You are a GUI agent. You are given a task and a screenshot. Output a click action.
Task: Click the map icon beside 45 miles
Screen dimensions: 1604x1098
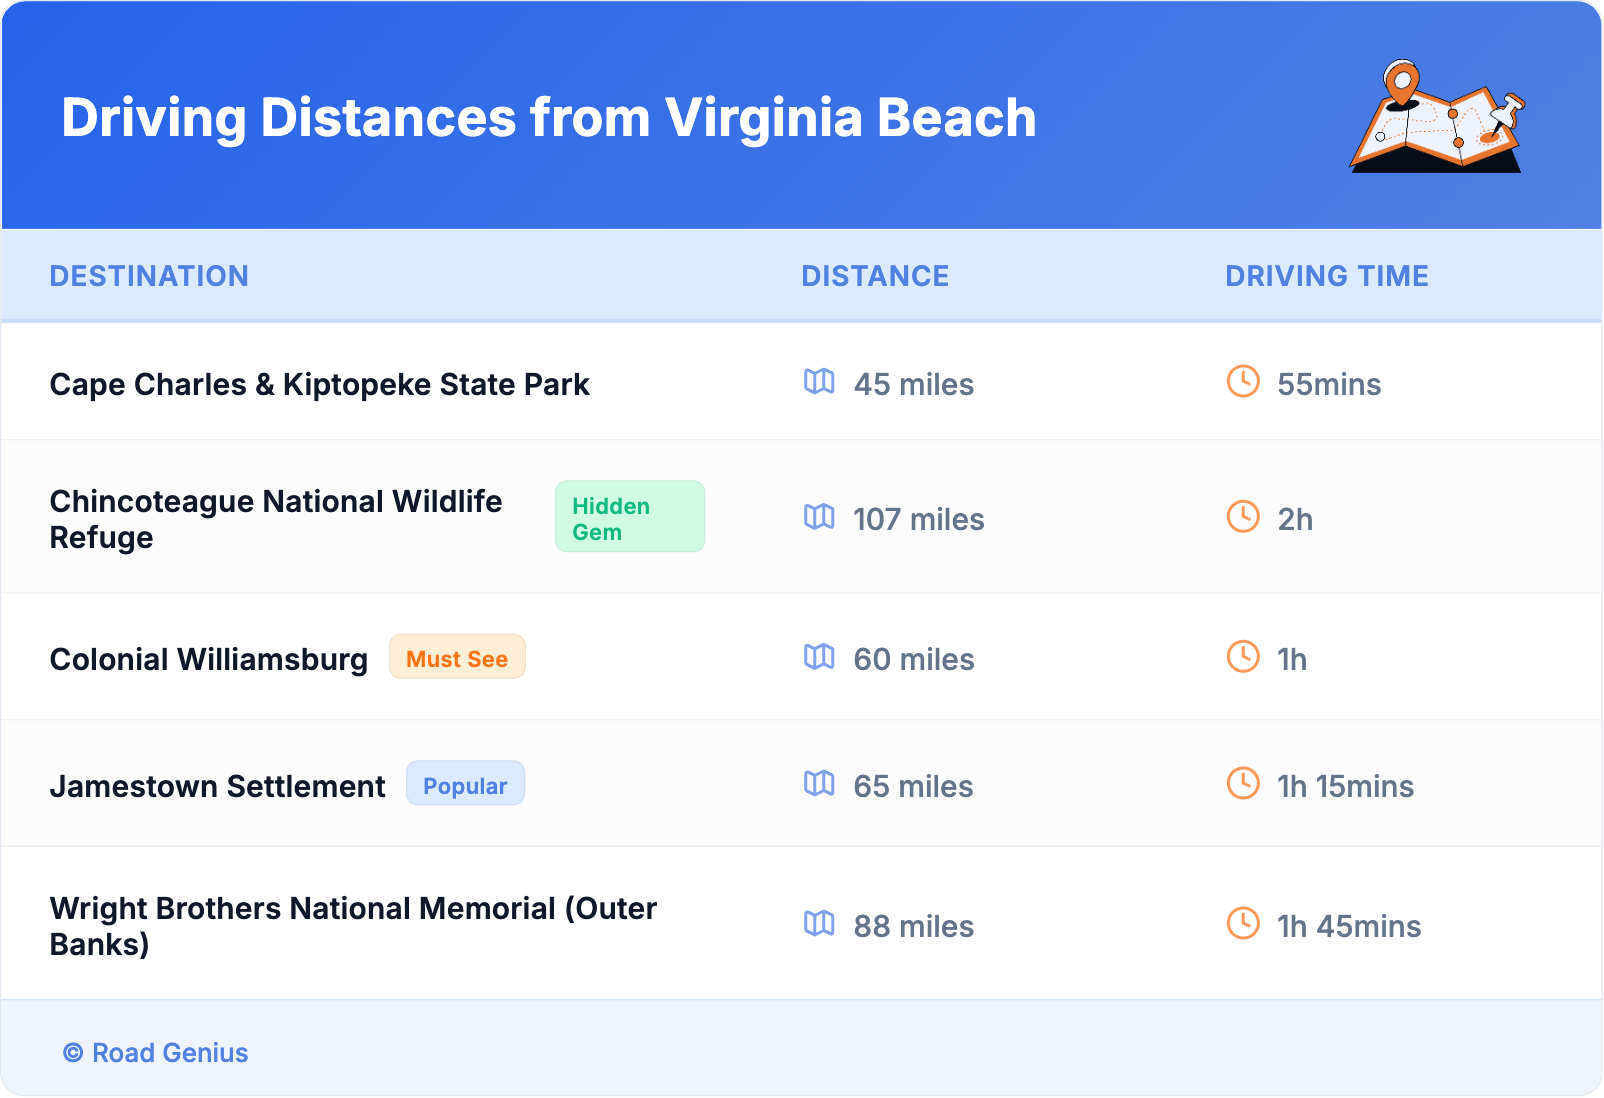(819, 382)
